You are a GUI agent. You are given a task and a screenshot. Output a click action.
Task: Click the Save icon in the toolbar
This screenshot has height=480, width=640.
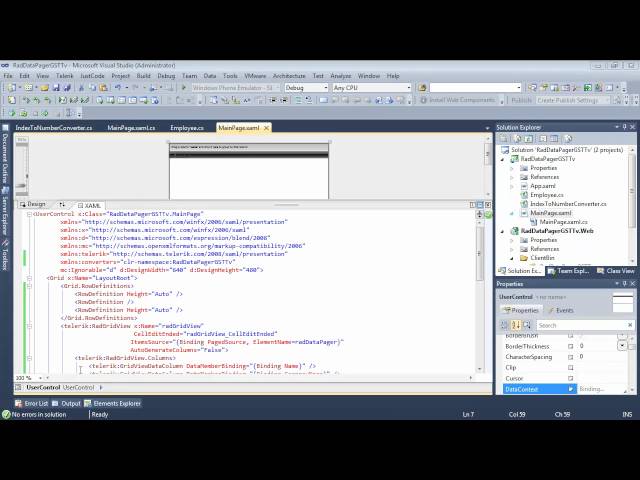click(x=56, y=88)
